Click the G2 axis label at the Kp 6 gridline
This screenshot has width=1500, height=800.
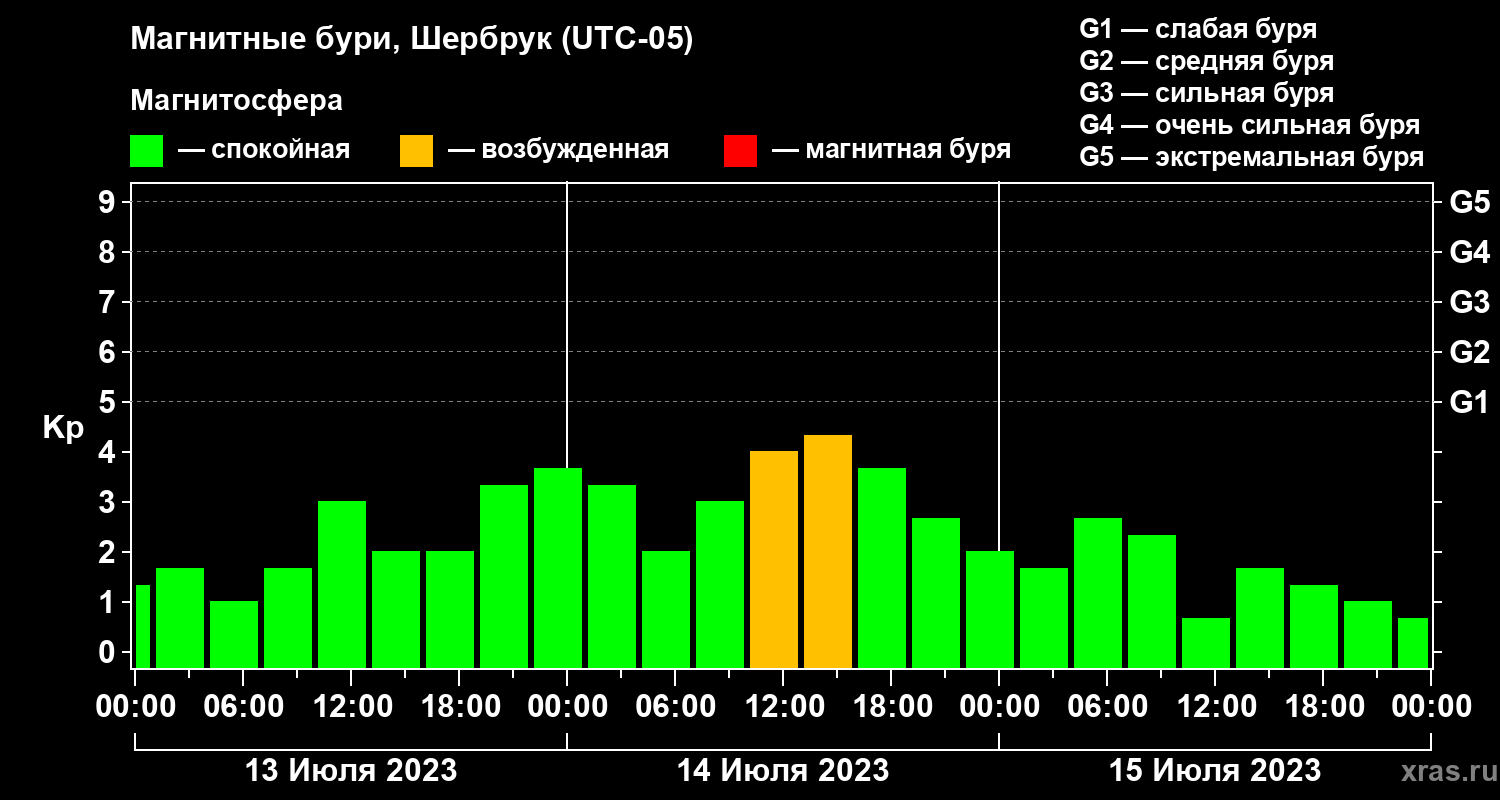1469,352
